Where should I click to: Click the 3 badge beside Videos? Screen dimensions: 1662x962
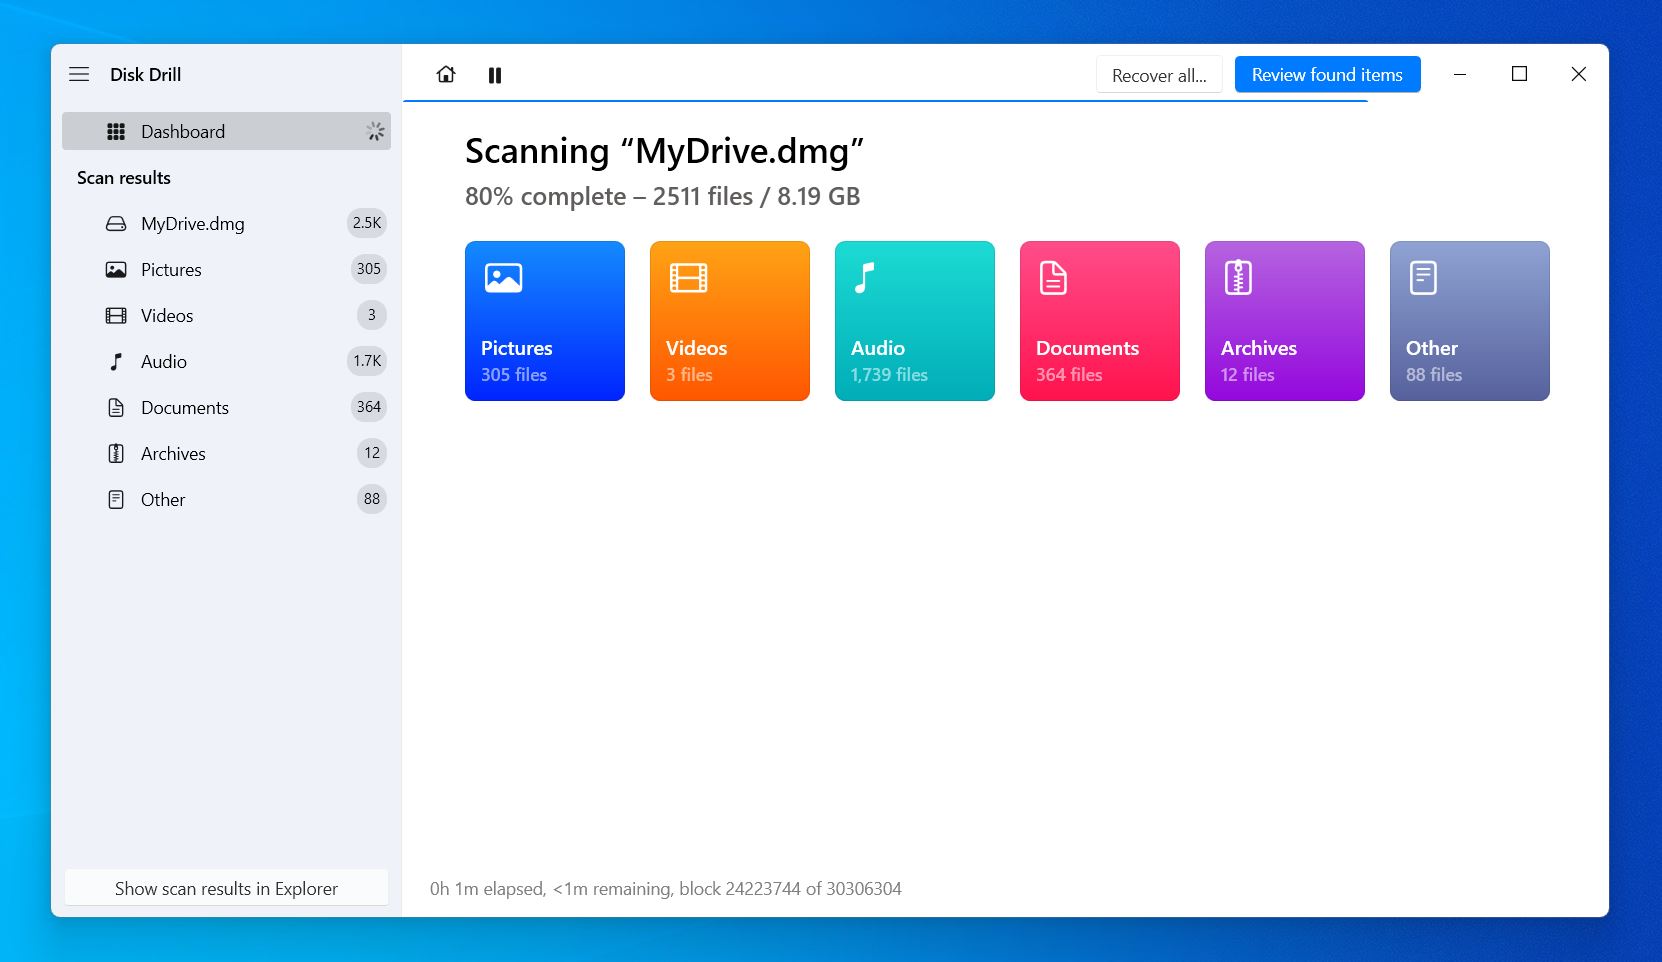point(372,315)
